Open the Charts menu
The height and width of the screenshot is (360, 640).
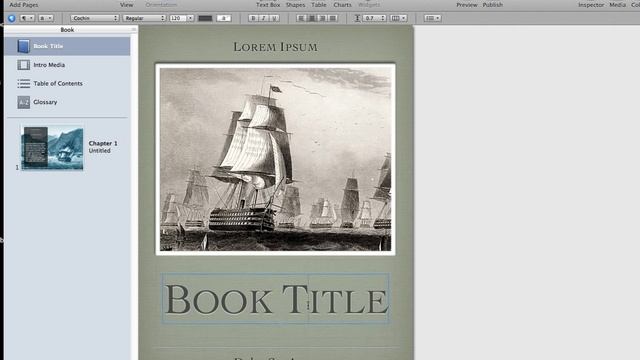coord(342,5)
